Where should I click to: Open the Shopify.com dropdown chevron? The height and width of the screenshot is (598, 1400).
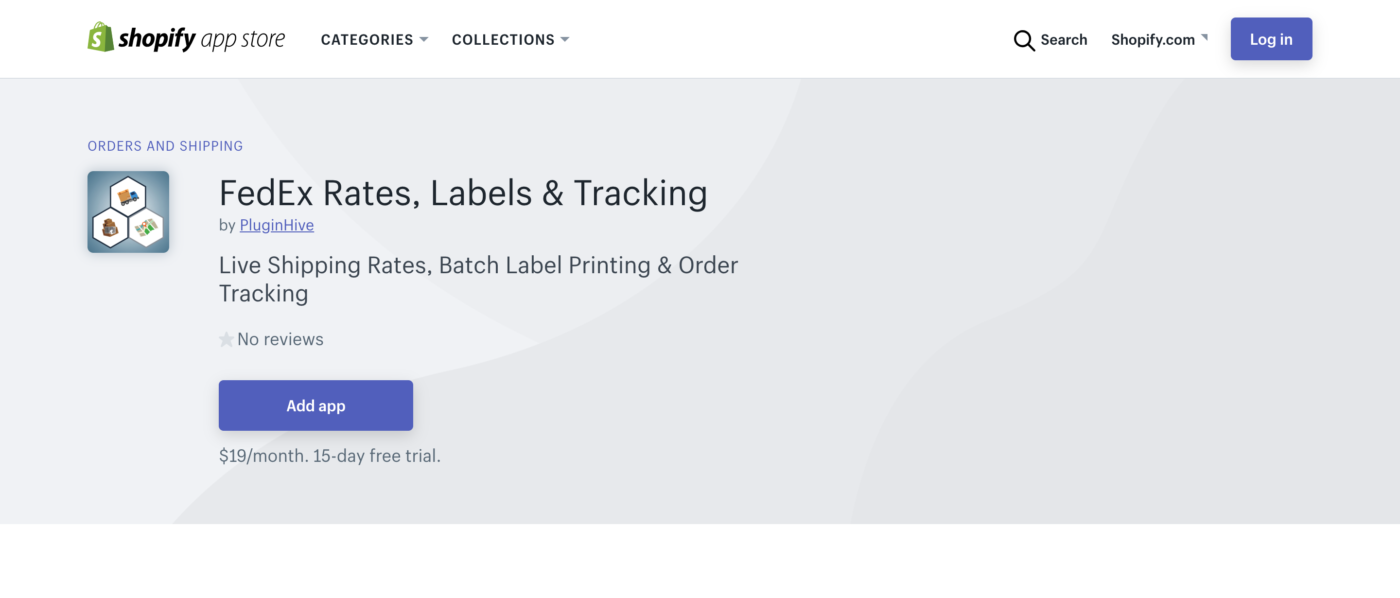1207,36
